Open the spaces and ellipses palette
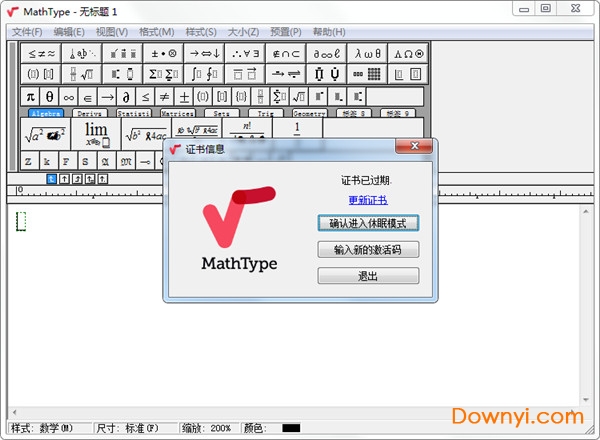The width and height of the screenshot is (600, 440). pos(82,54)
